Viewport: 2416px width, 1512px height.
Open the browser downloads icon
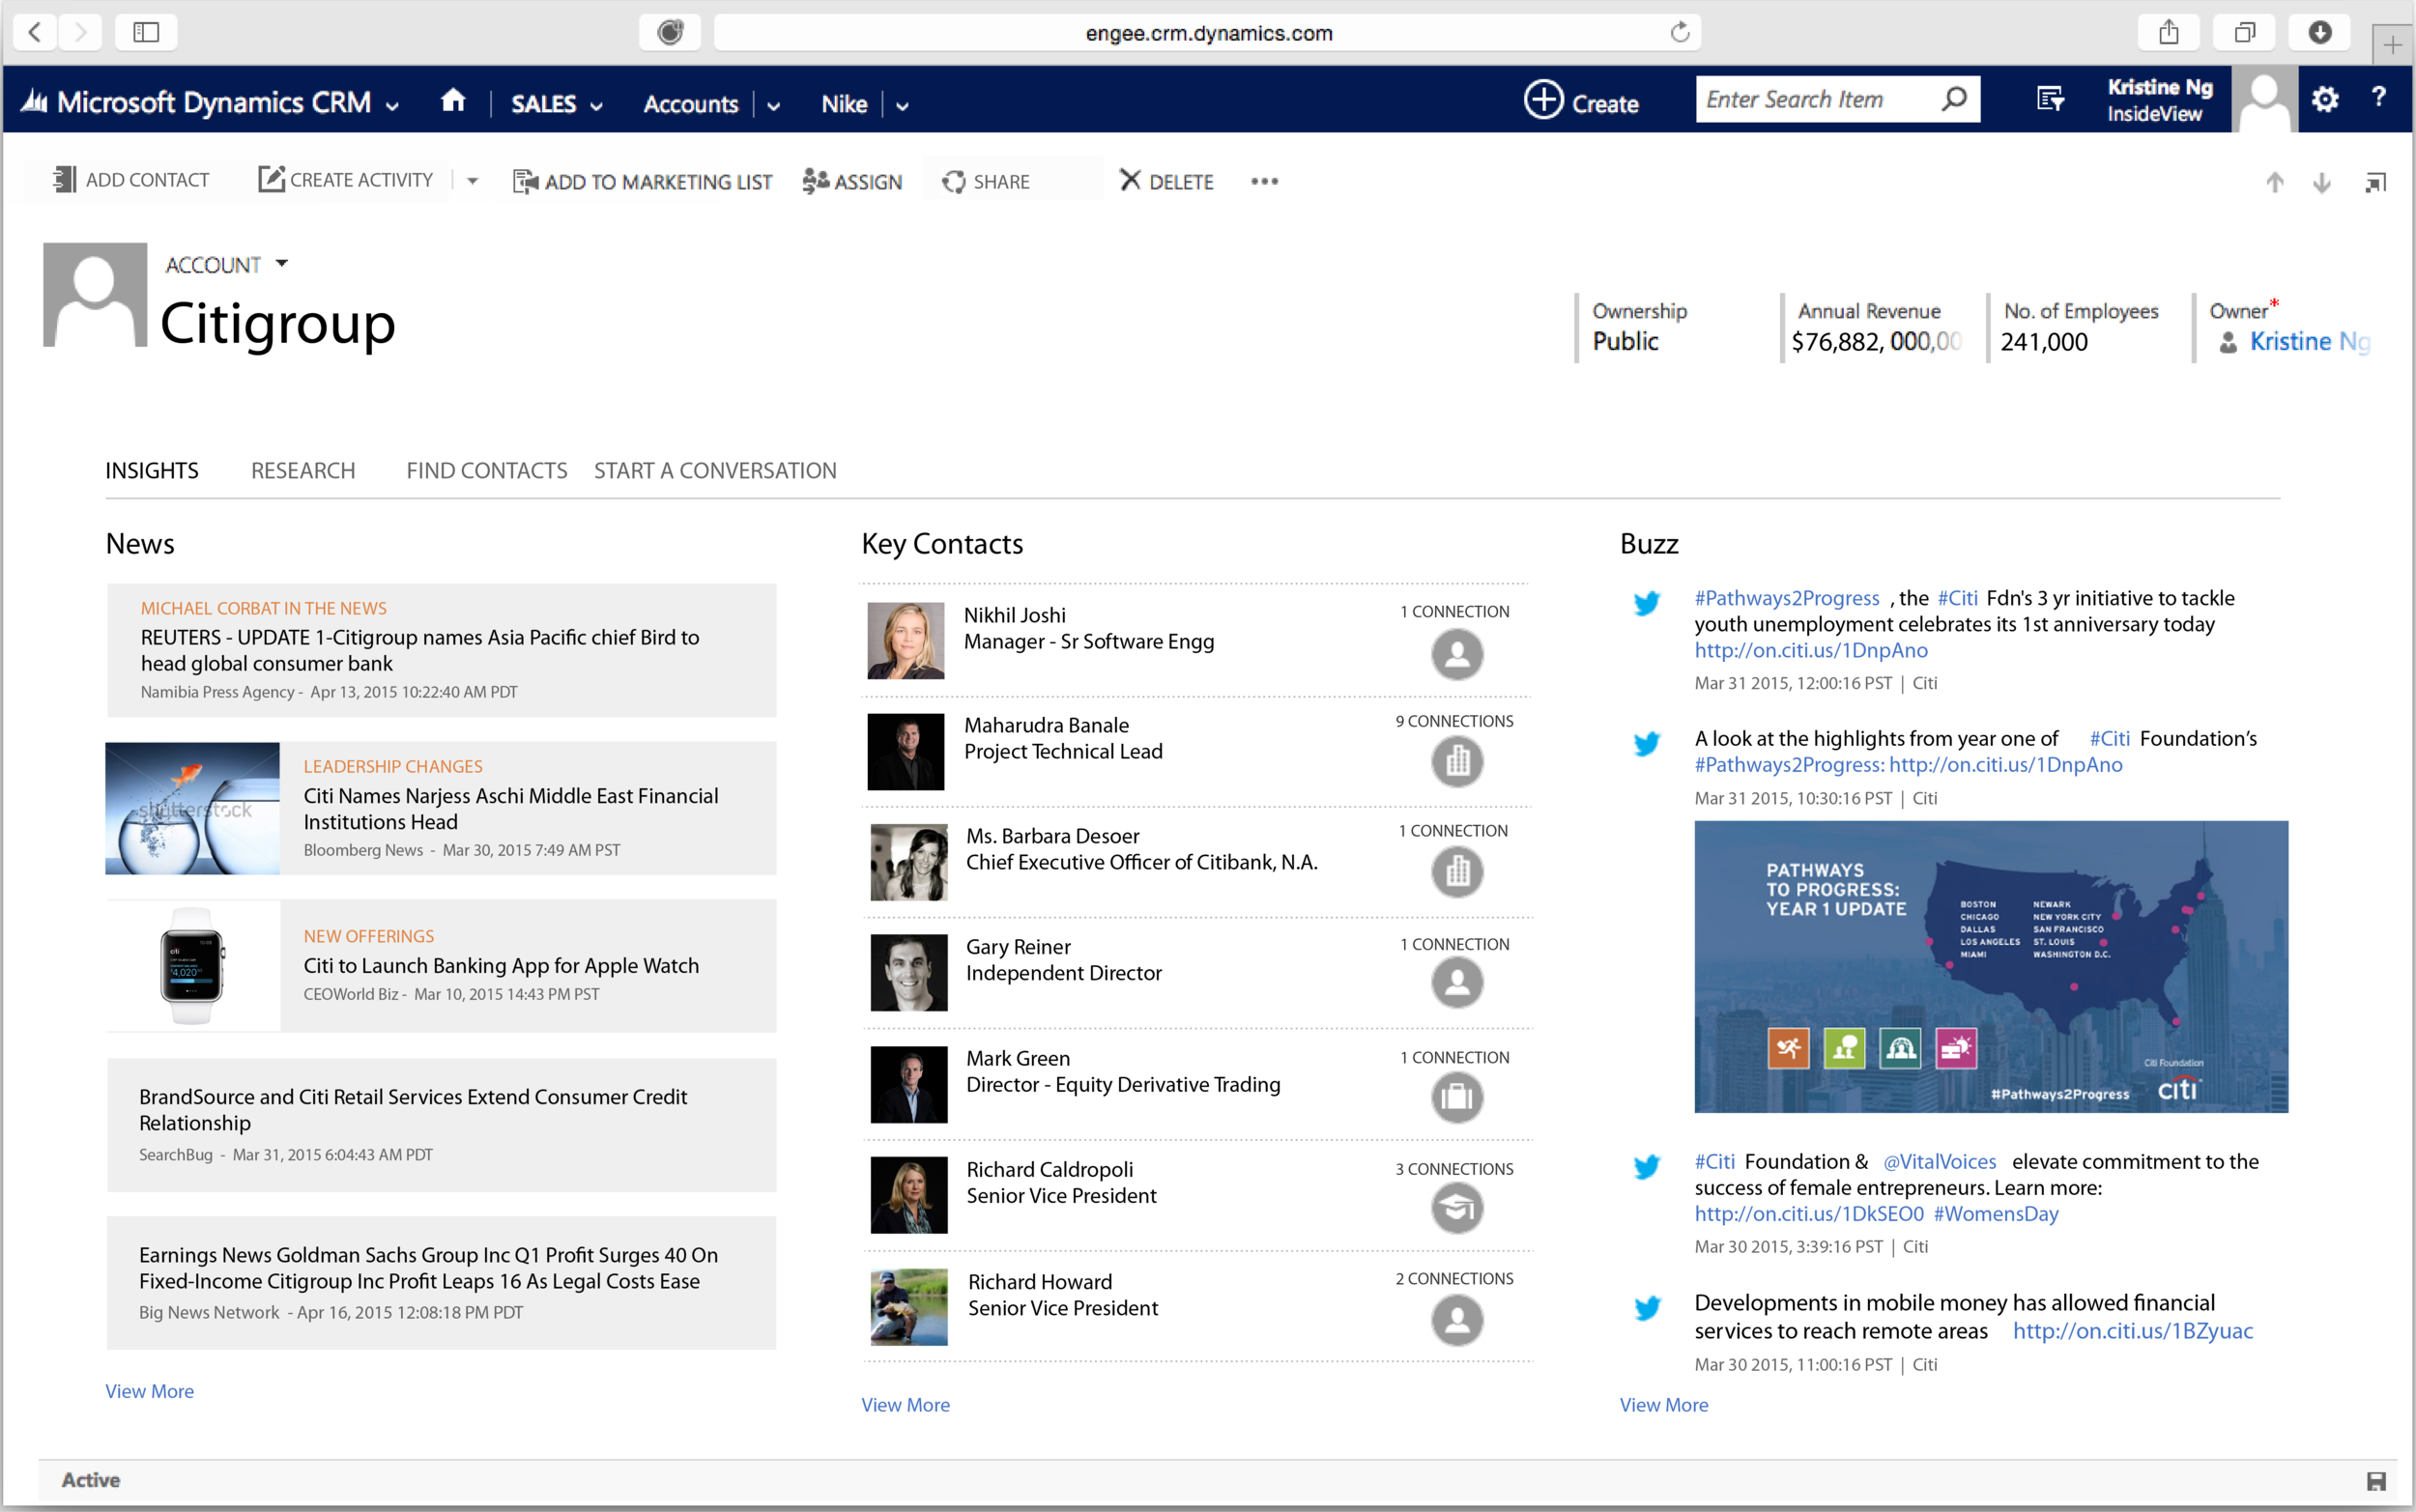[x=2320, y=32]
